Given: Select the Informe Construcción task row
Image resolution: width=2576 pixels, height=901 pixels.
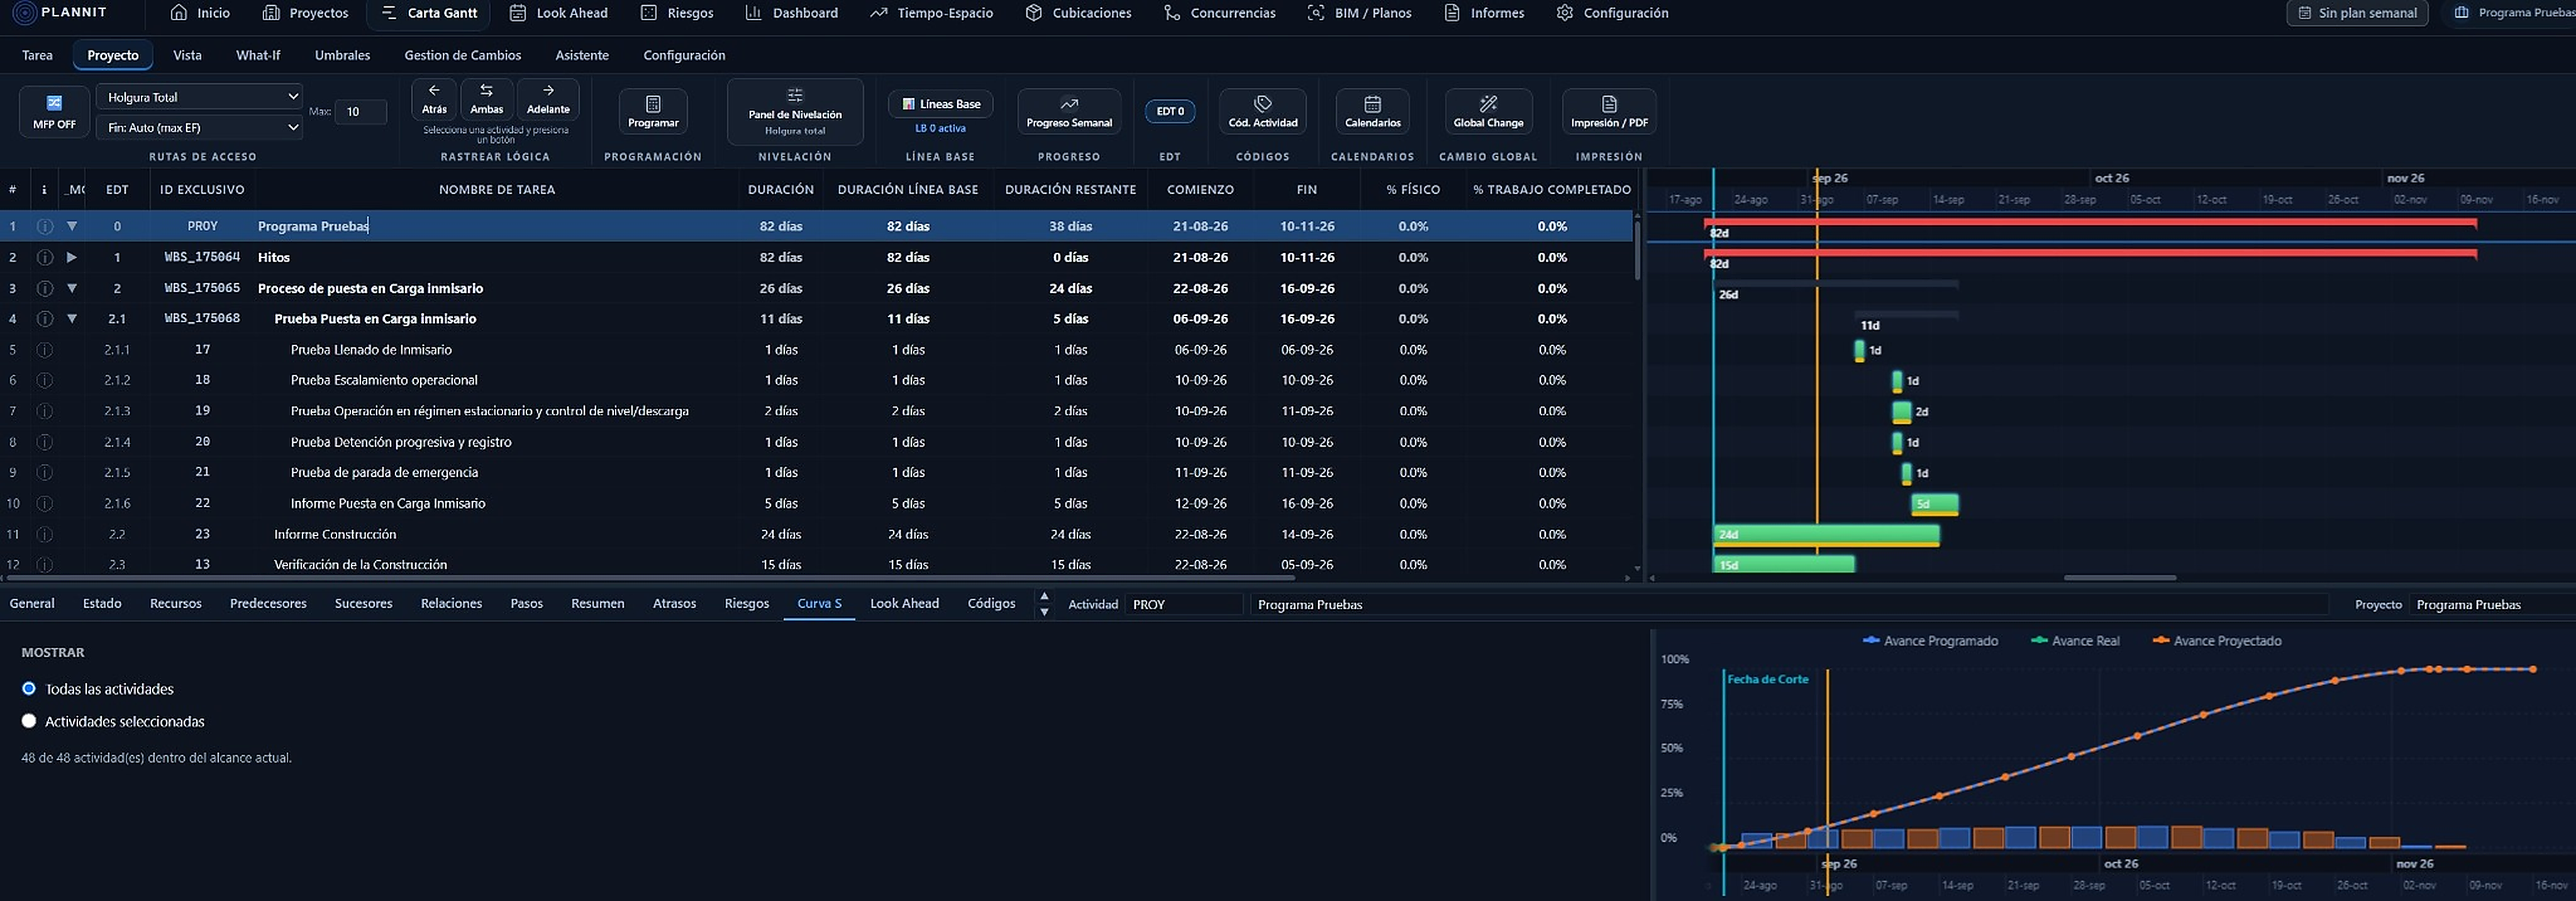Looking at the screenshot, I should point(817,534).
